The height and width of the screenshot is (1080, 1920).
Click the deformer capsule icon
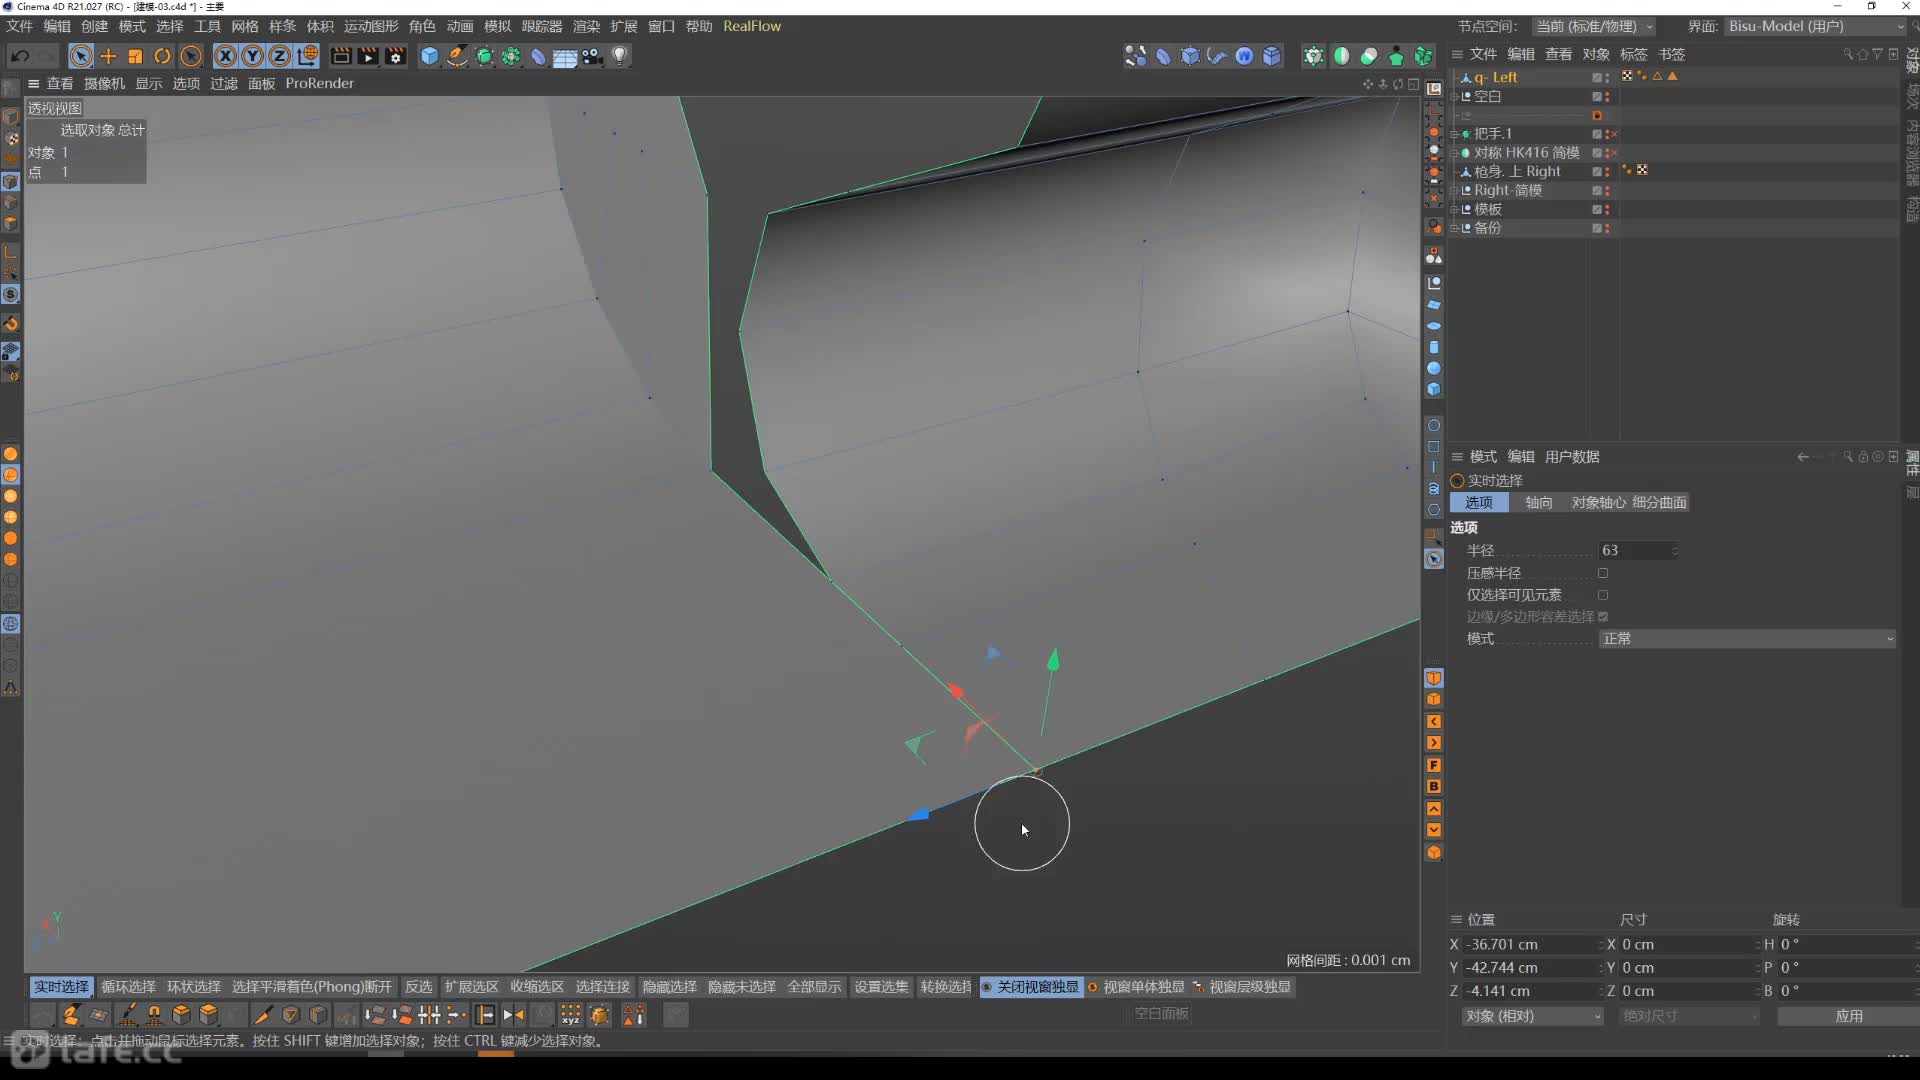538,56
